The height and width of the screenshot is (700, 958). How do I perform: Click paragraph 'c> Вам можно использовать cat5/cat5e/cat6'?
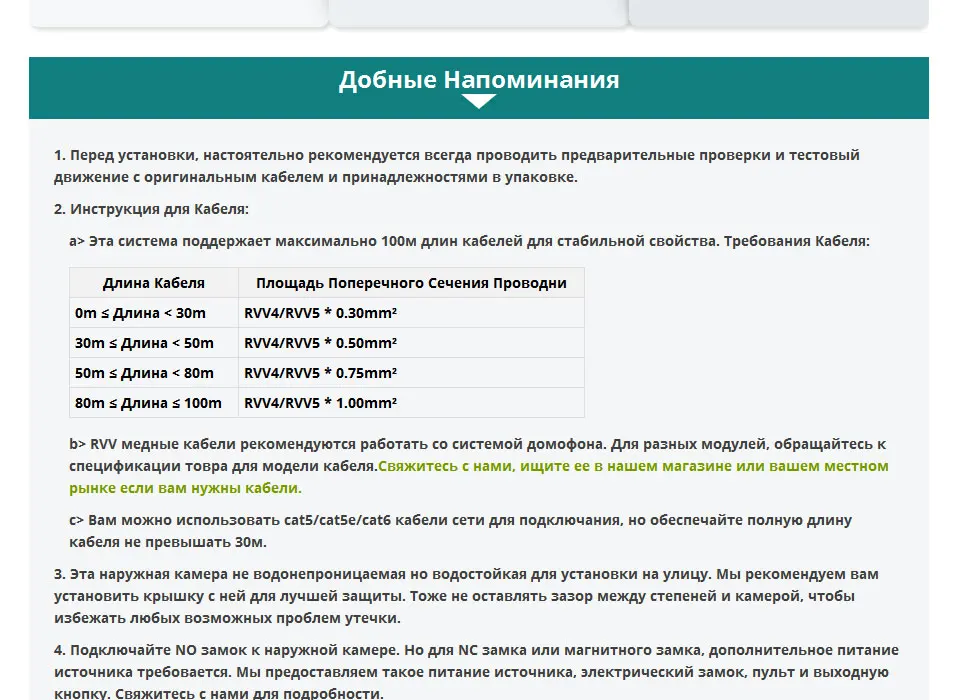[460, 531]
